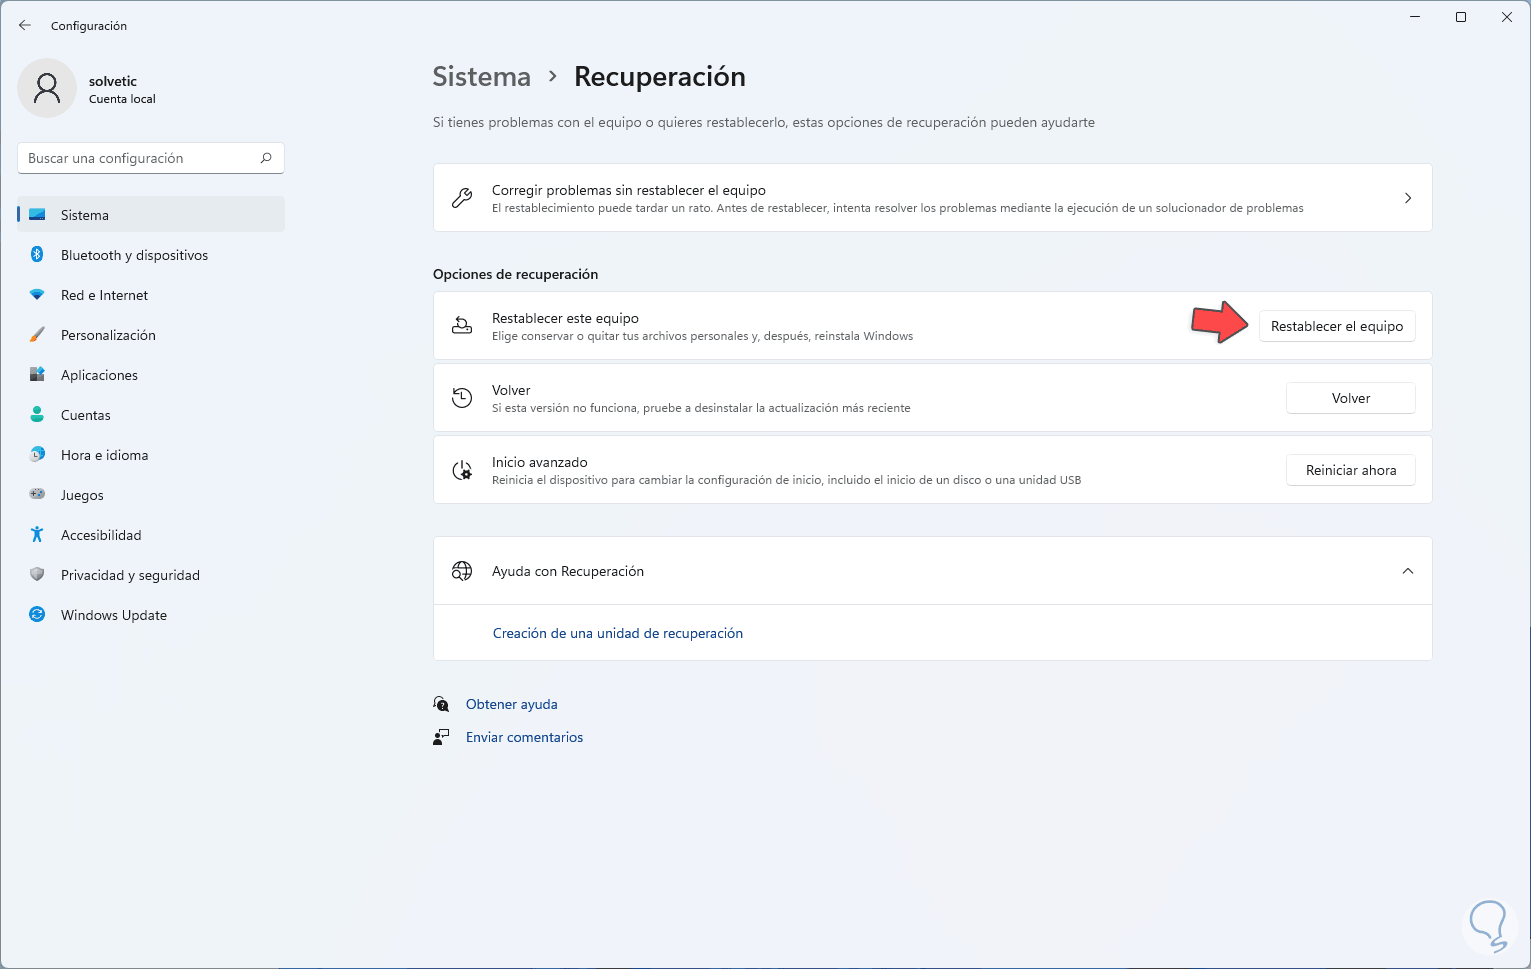Viewport: 1531px width, 969px height.
Task: Click the Inicio avanzado icon
Action: pos(462,470)
